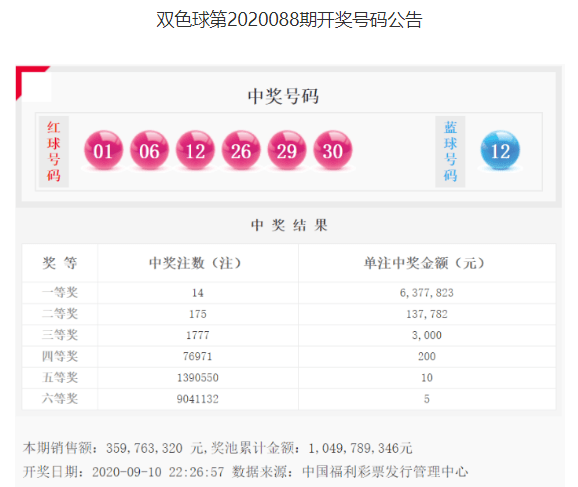Click the sixth prize amount 5
Viewport: 578px width, 487px height.
427,399
